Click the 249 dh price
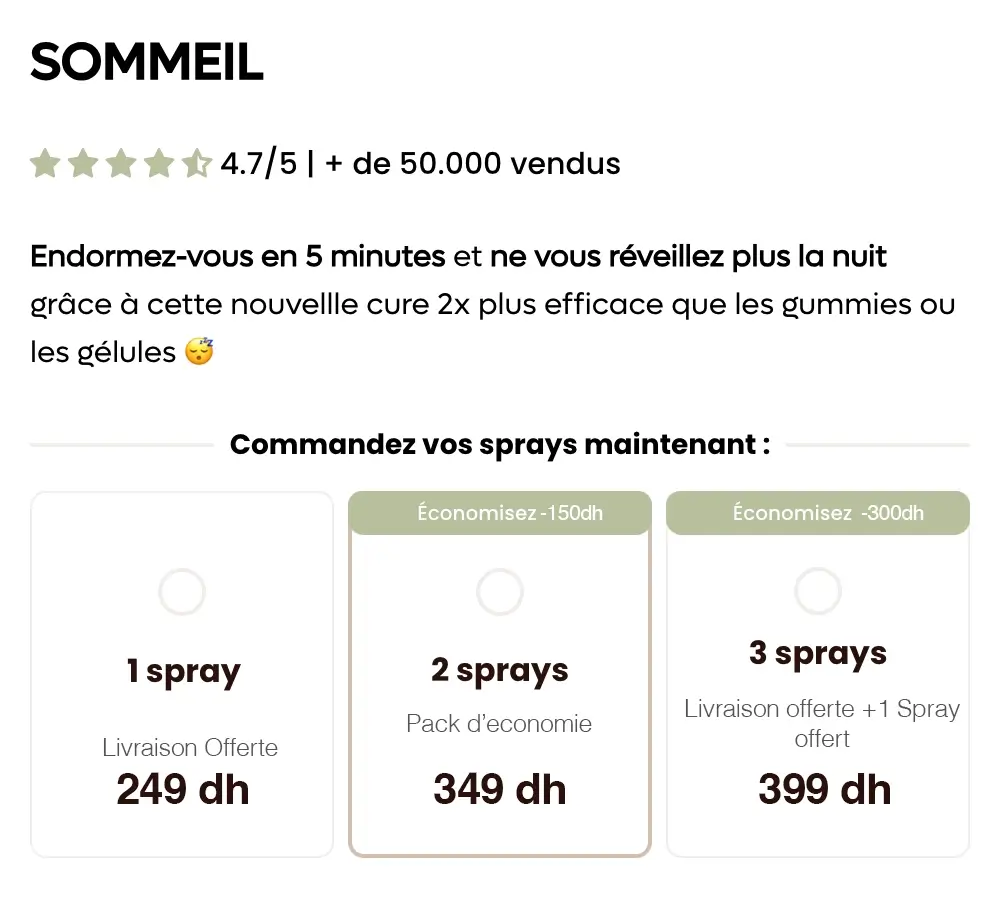 [182, 789]
